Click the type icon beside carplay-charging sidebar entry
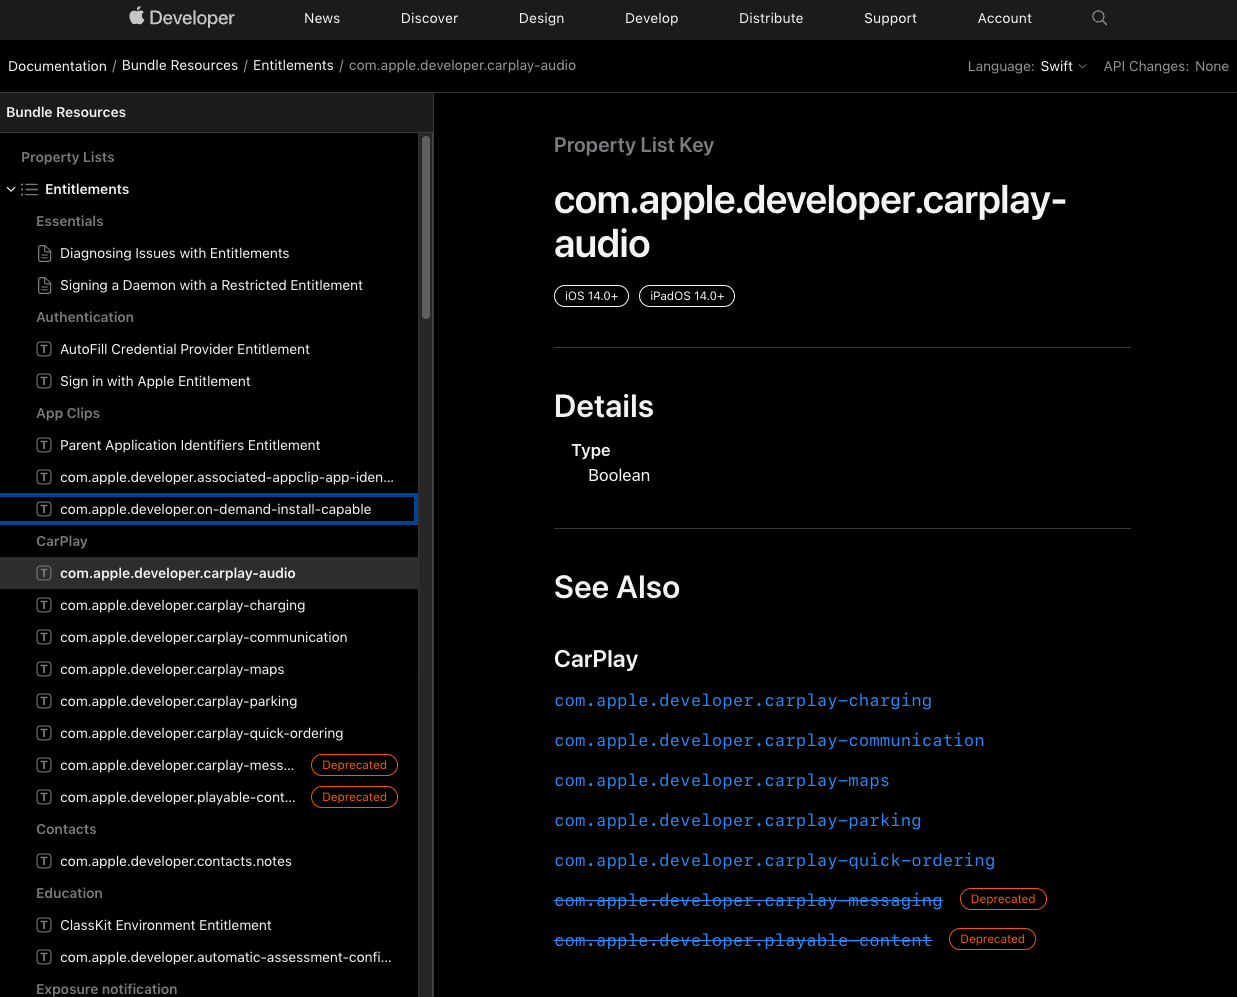The width and height of the screenshot is (1237, 997). 44,605
